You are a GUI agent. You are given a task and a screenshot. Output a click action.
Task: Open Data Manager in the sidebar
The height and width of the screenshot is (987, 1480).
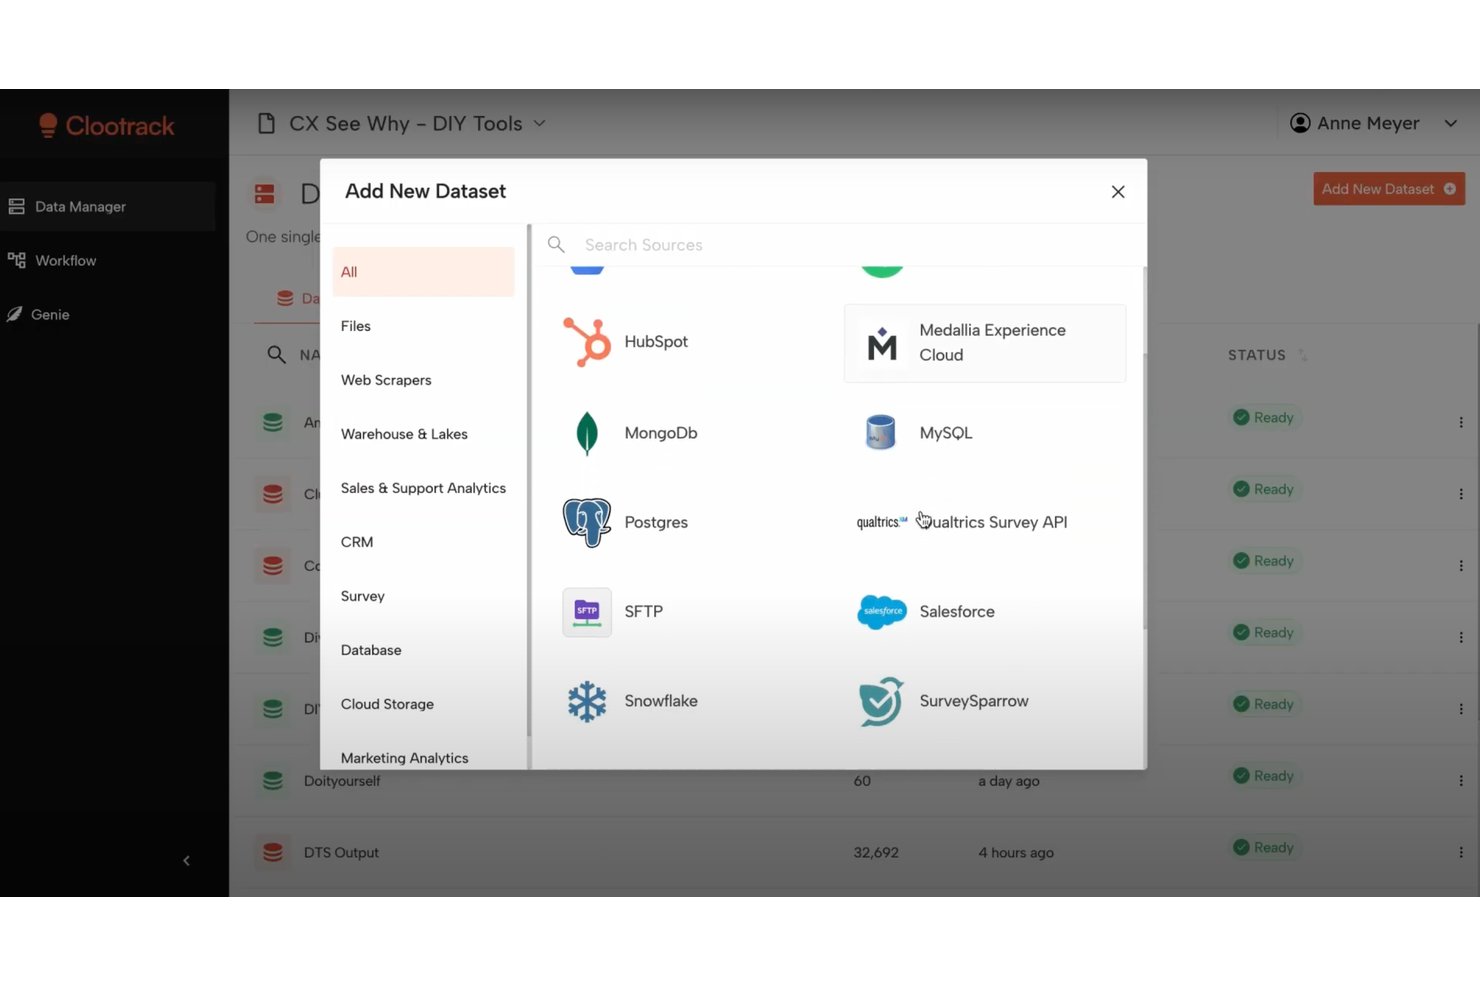(107, 207)
